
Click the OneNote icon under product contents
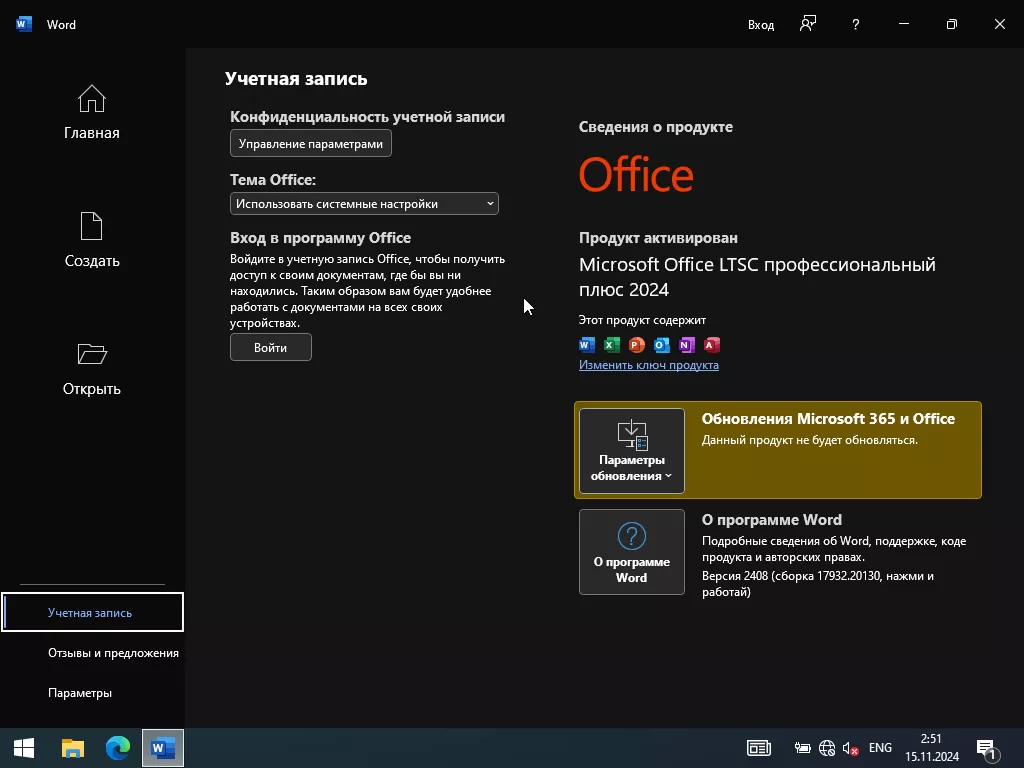[687, 345]
